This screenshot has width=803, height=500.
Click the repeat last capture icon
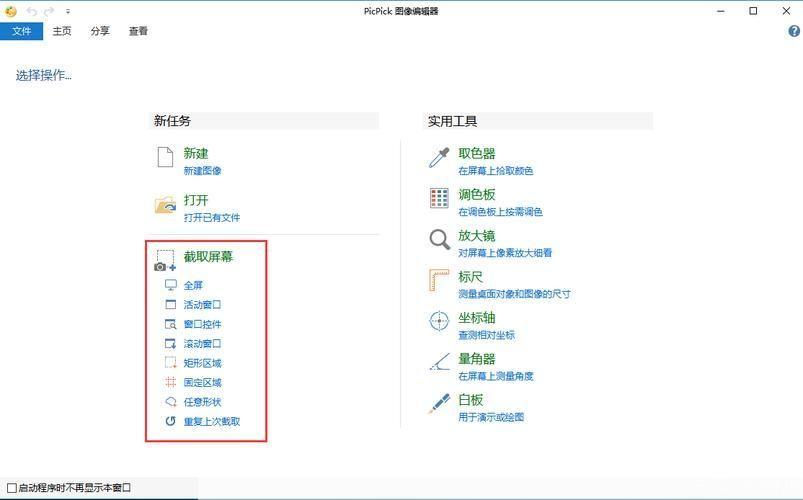pyautogui.click(x=171, y=421)
